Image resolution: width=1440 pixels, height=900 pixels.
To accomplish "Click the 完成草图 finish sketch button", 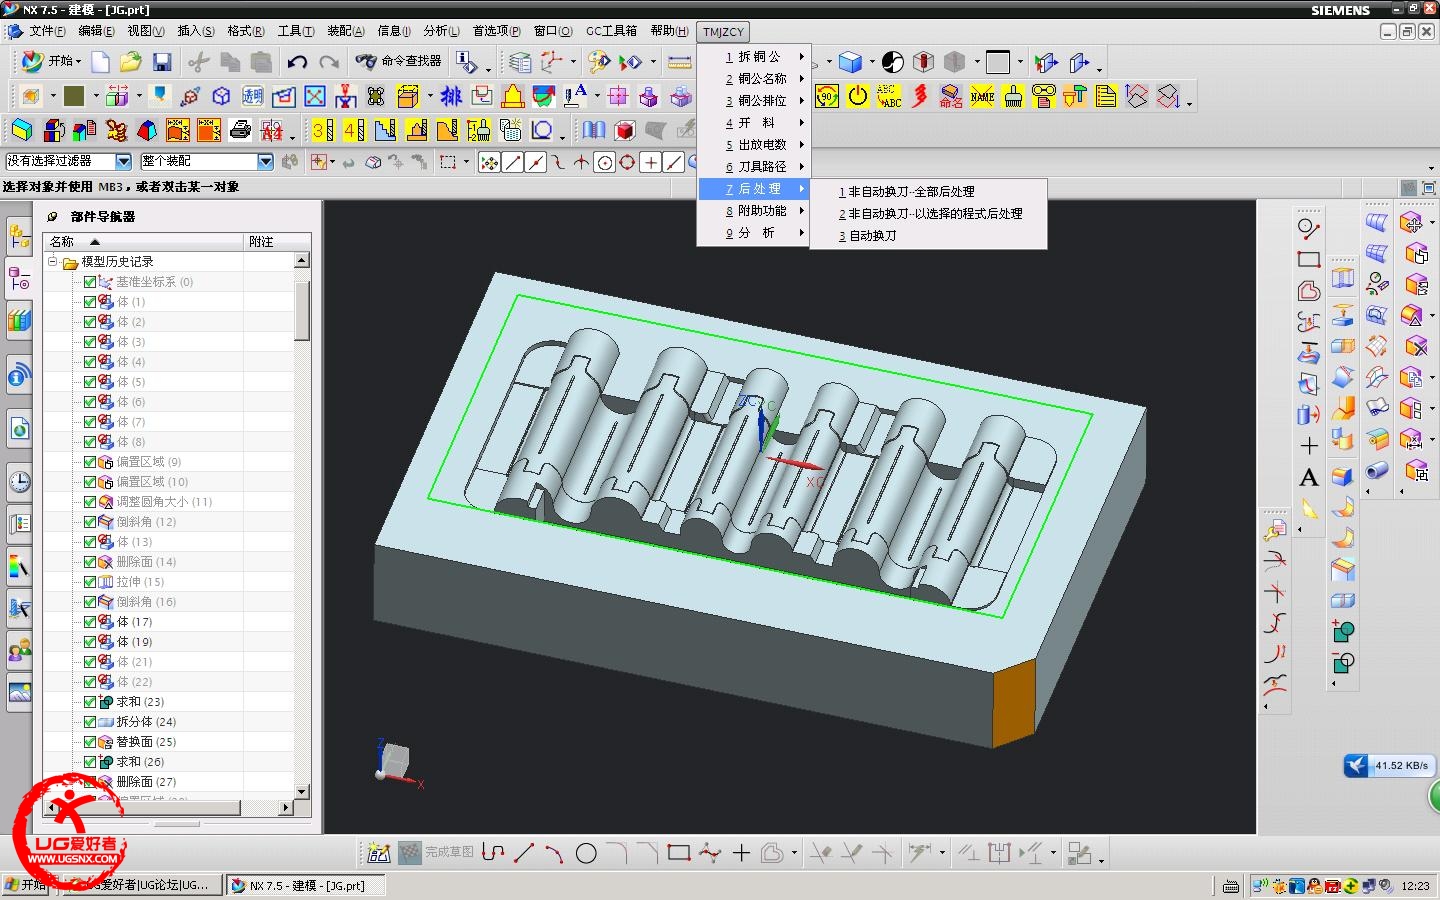I will pos(437,853).
